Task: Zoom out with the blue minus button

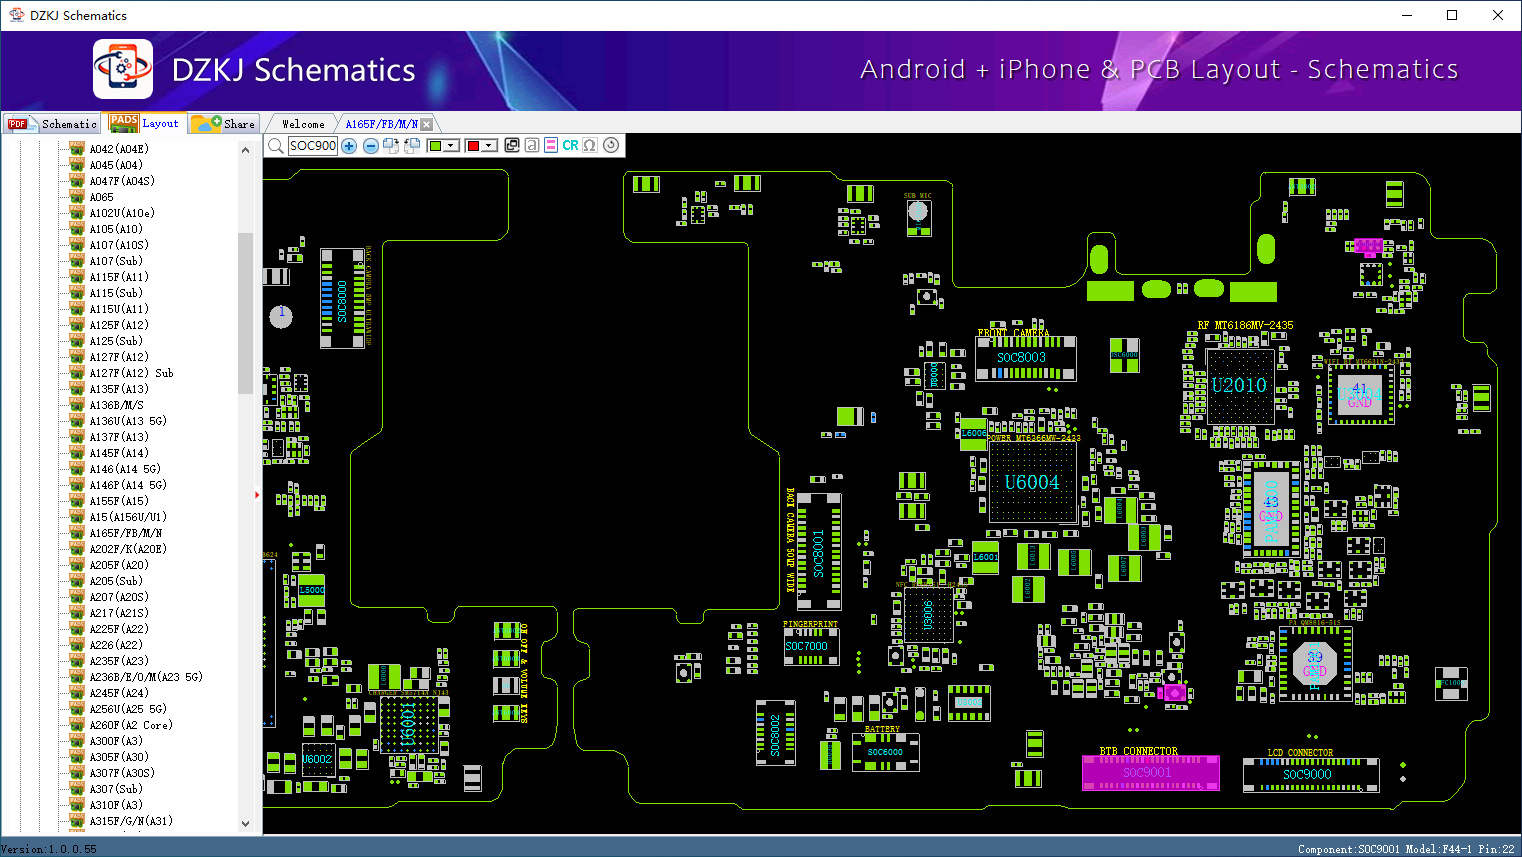Action: 370,146
